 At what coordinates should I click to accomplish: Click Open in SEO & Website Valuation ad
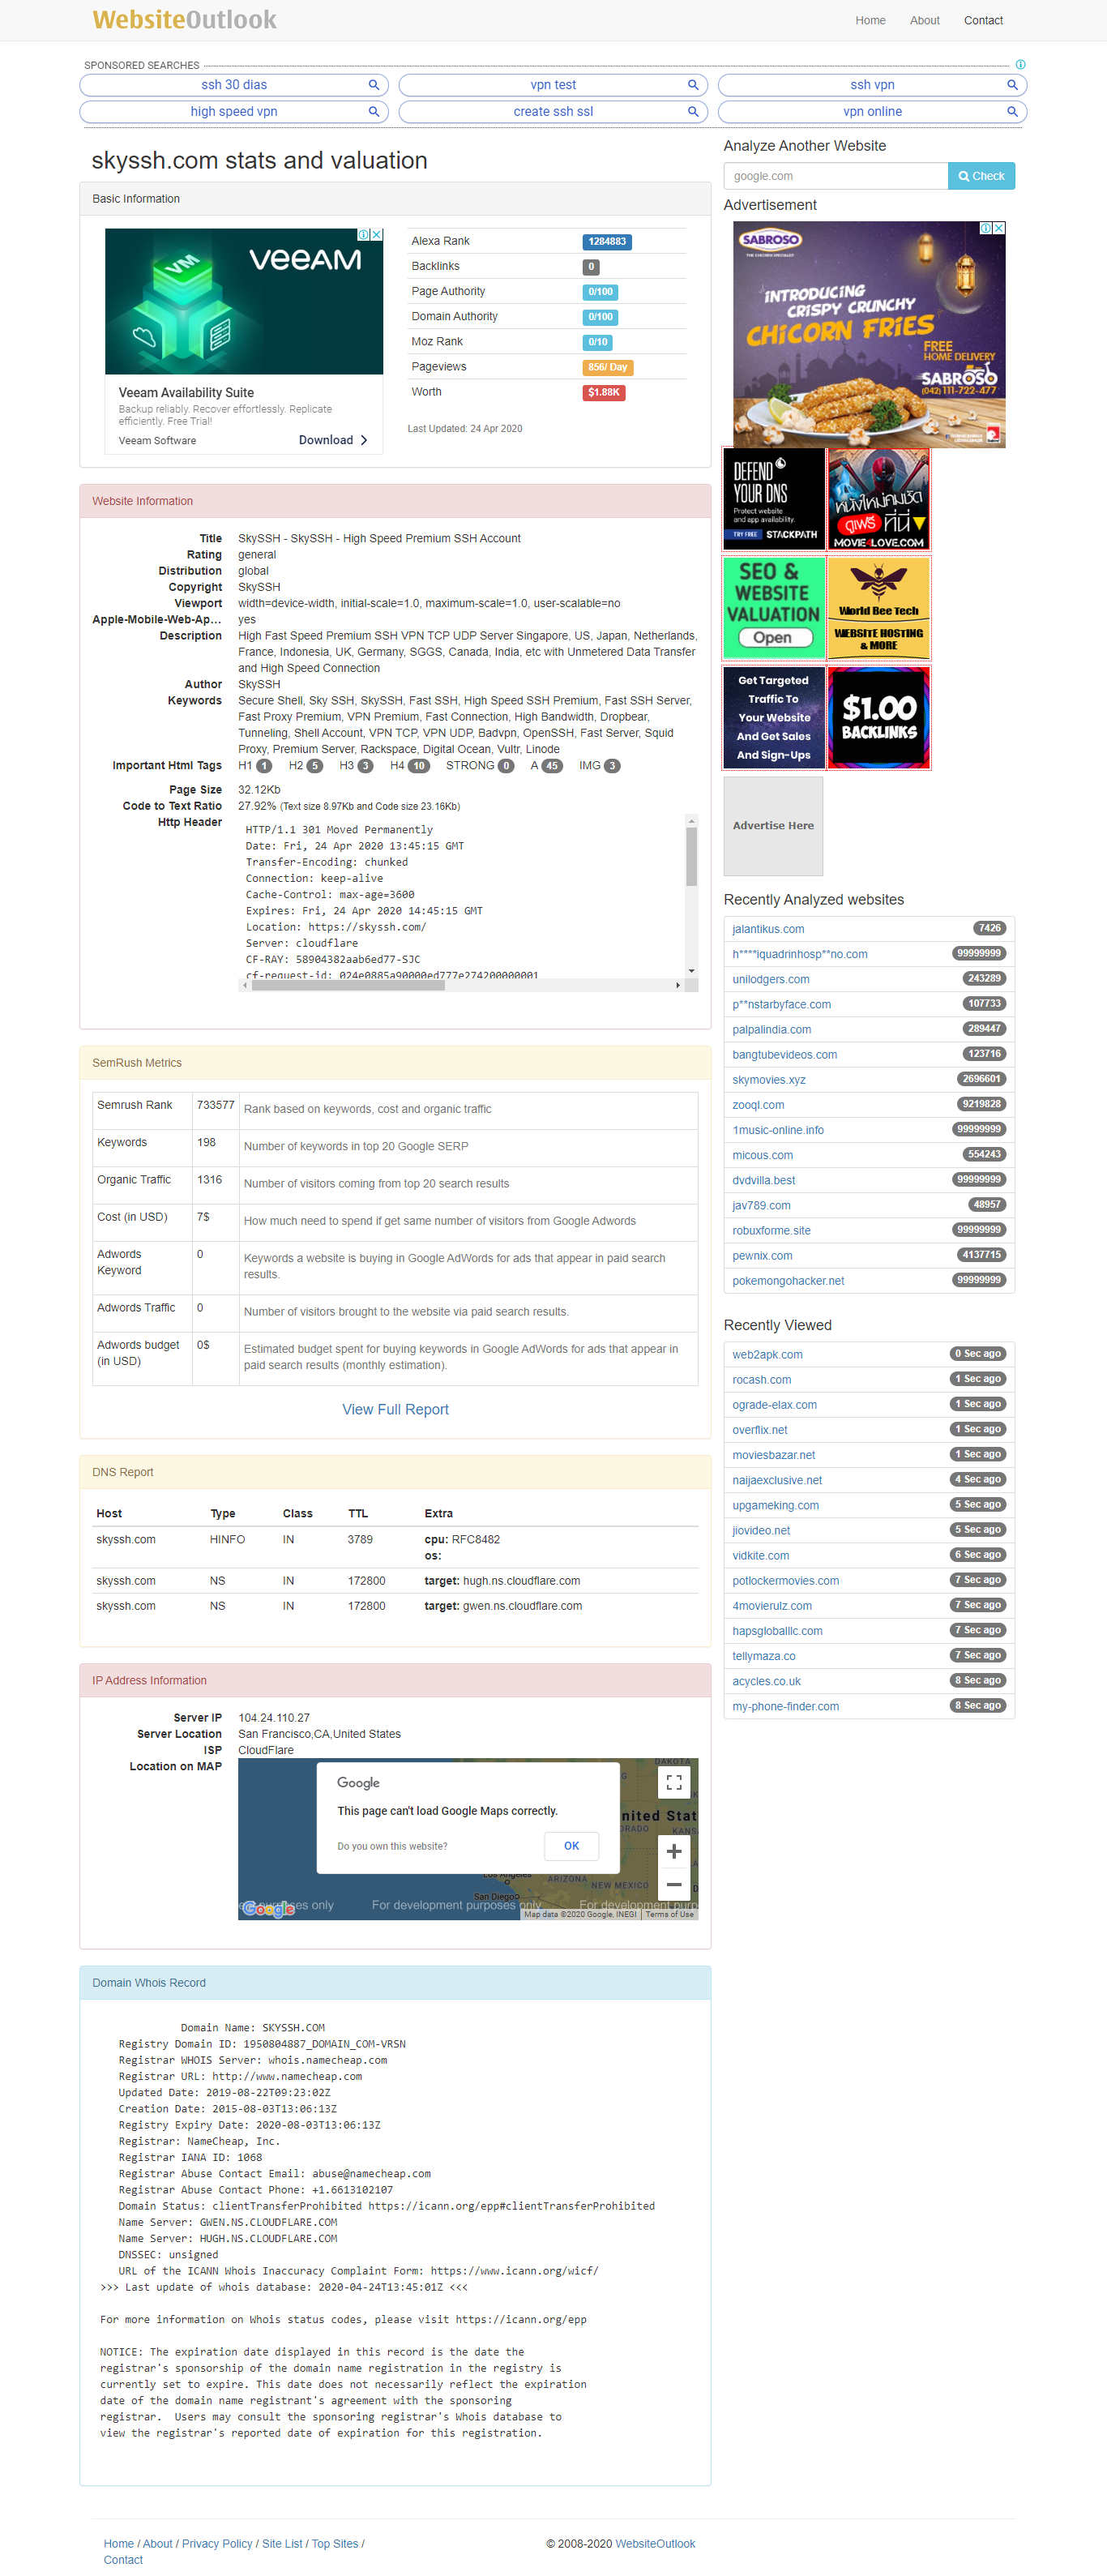[x=773, y=638]
